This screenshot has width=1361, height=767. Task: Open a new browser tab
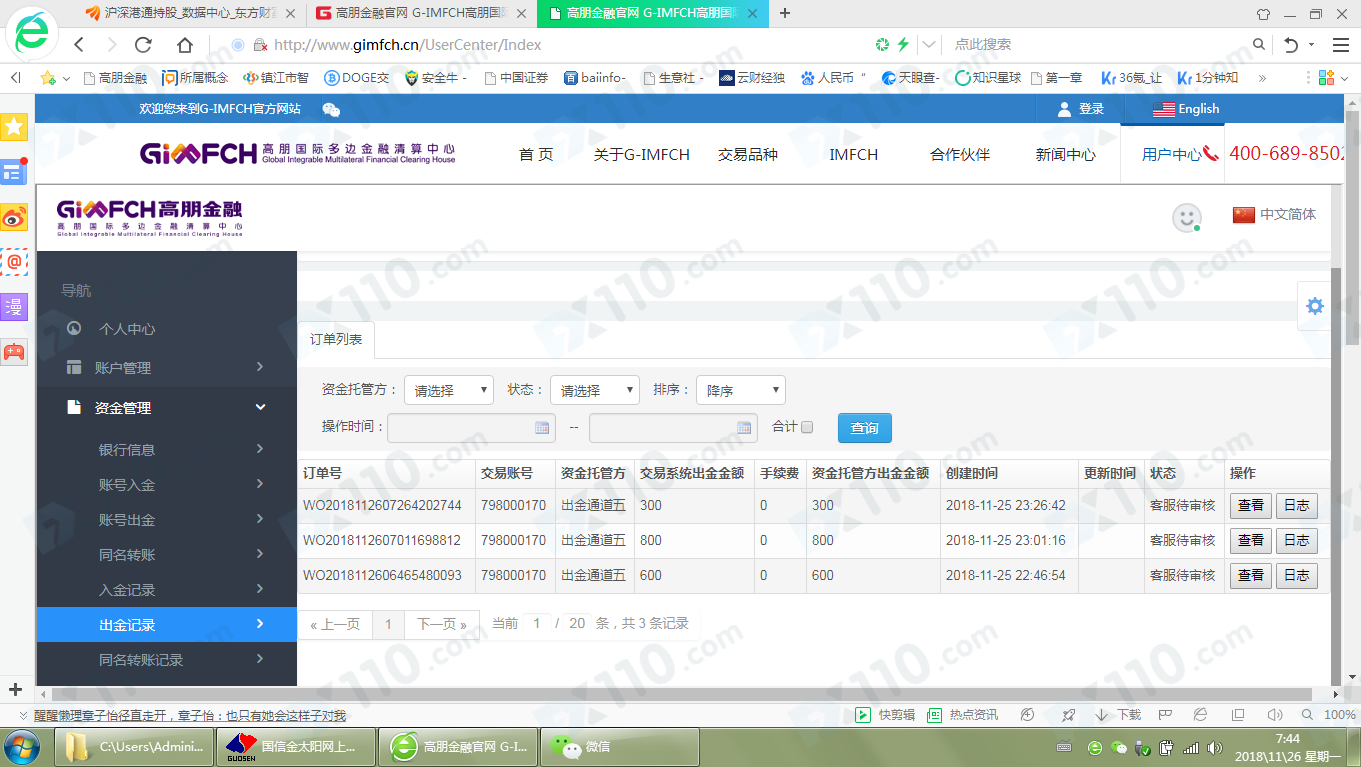[785, 13]
